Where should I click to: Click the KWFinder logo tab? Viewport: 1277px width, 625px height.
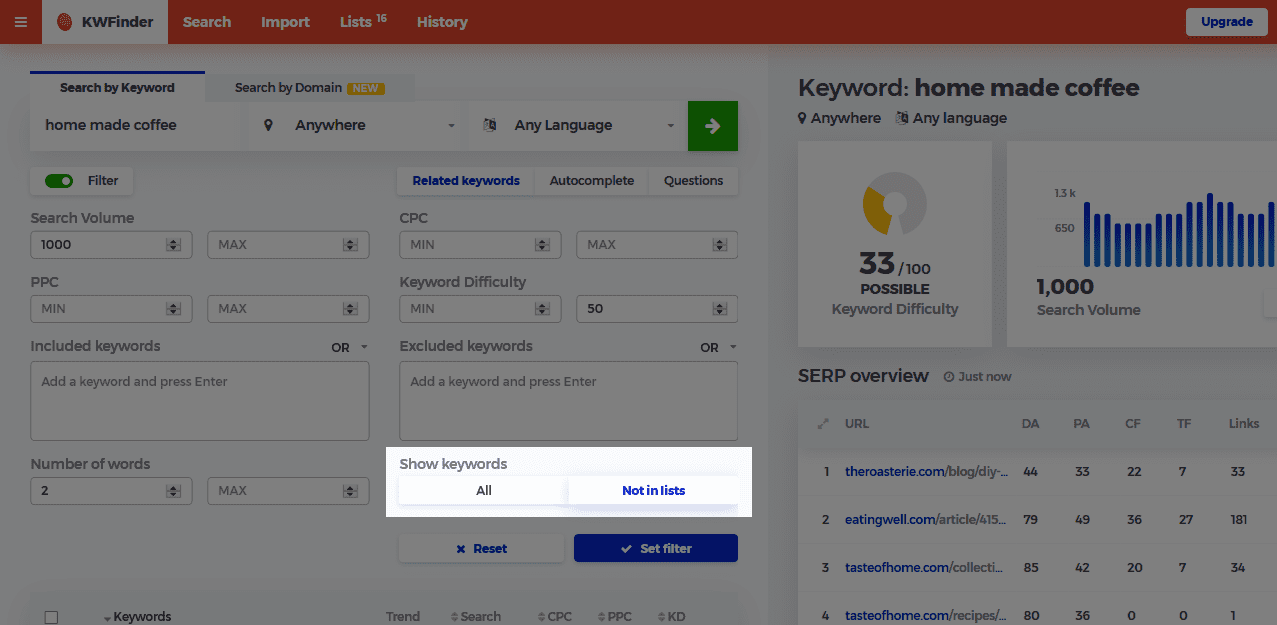105,22
